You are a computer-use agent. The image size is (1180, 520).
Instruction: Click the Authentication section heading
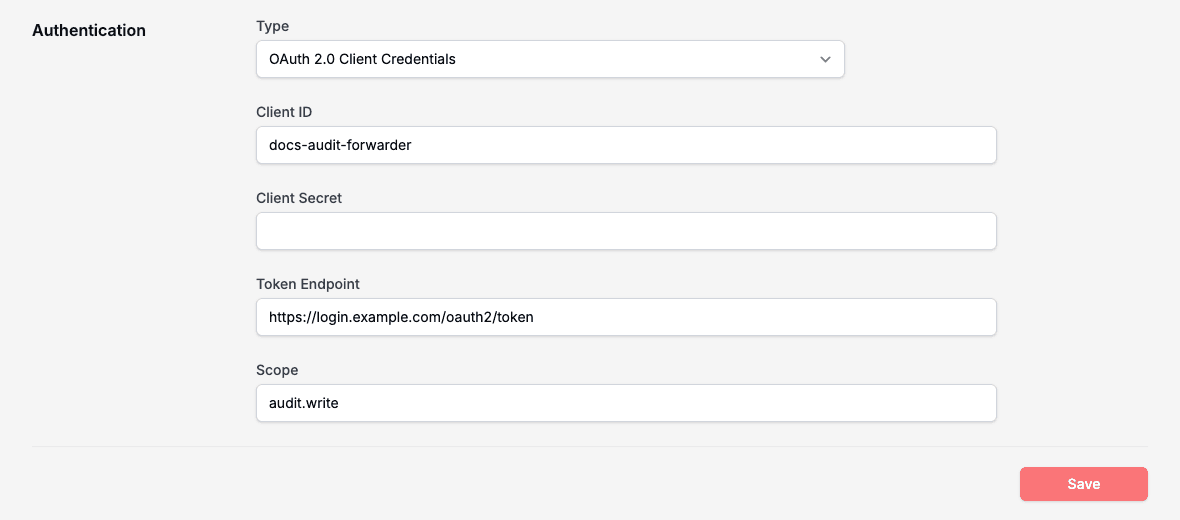89,31
